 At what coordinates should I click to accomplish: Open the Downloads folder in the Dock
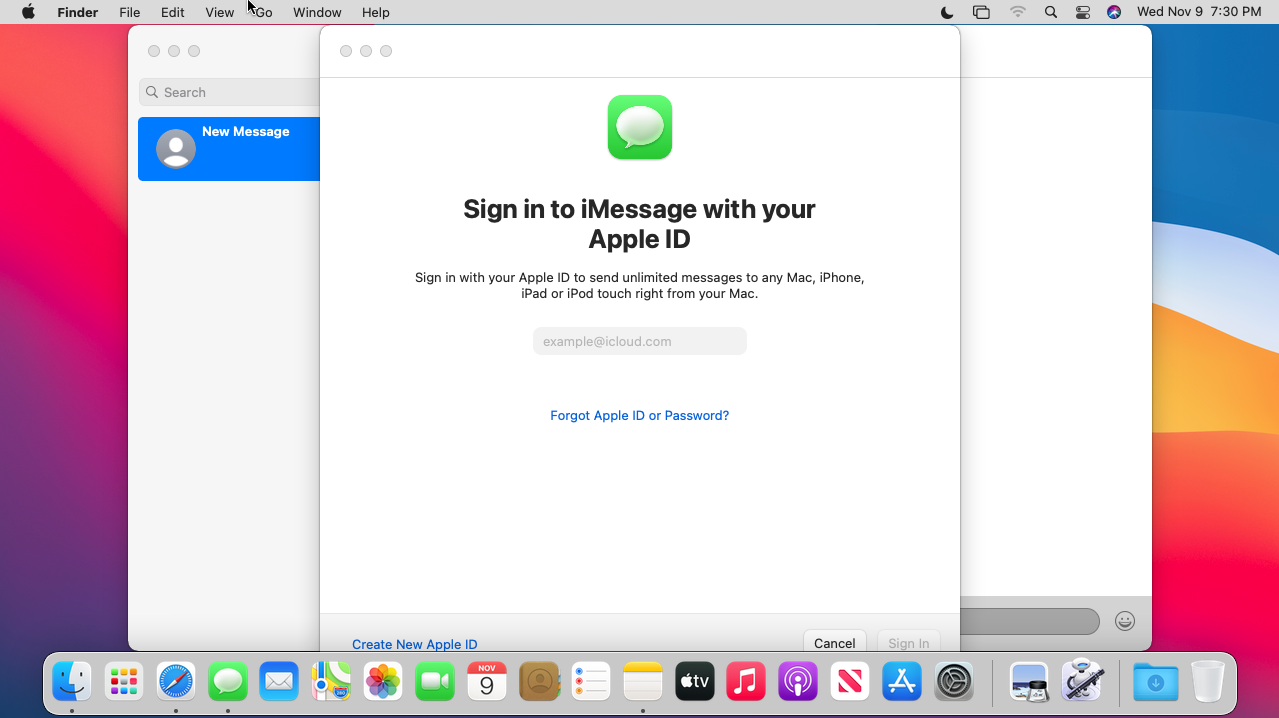pos(1156,682)
